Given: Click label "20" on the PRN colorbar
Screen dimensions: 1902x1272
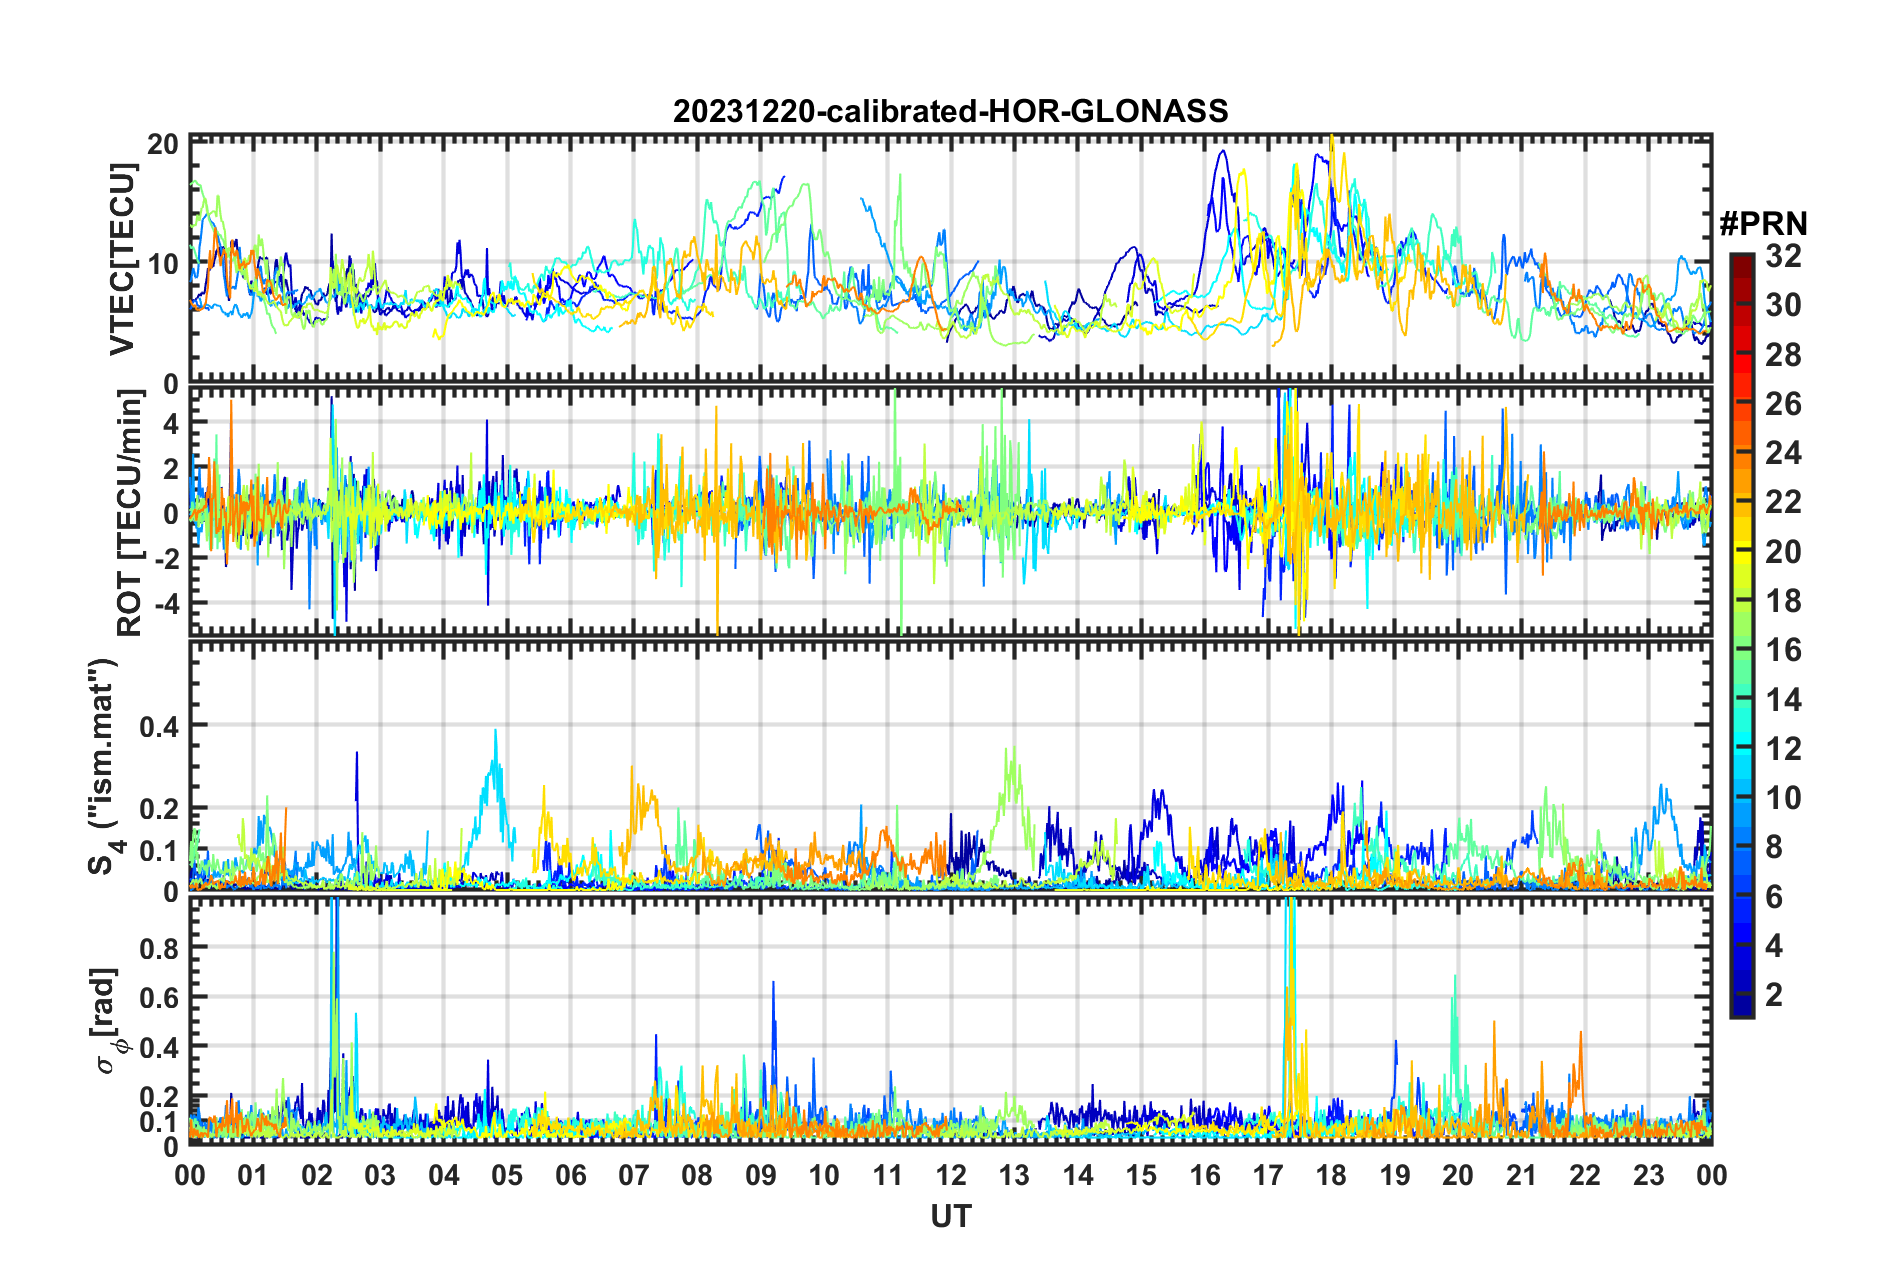Looking at the screenshot, I should (x=1783, y=552).
